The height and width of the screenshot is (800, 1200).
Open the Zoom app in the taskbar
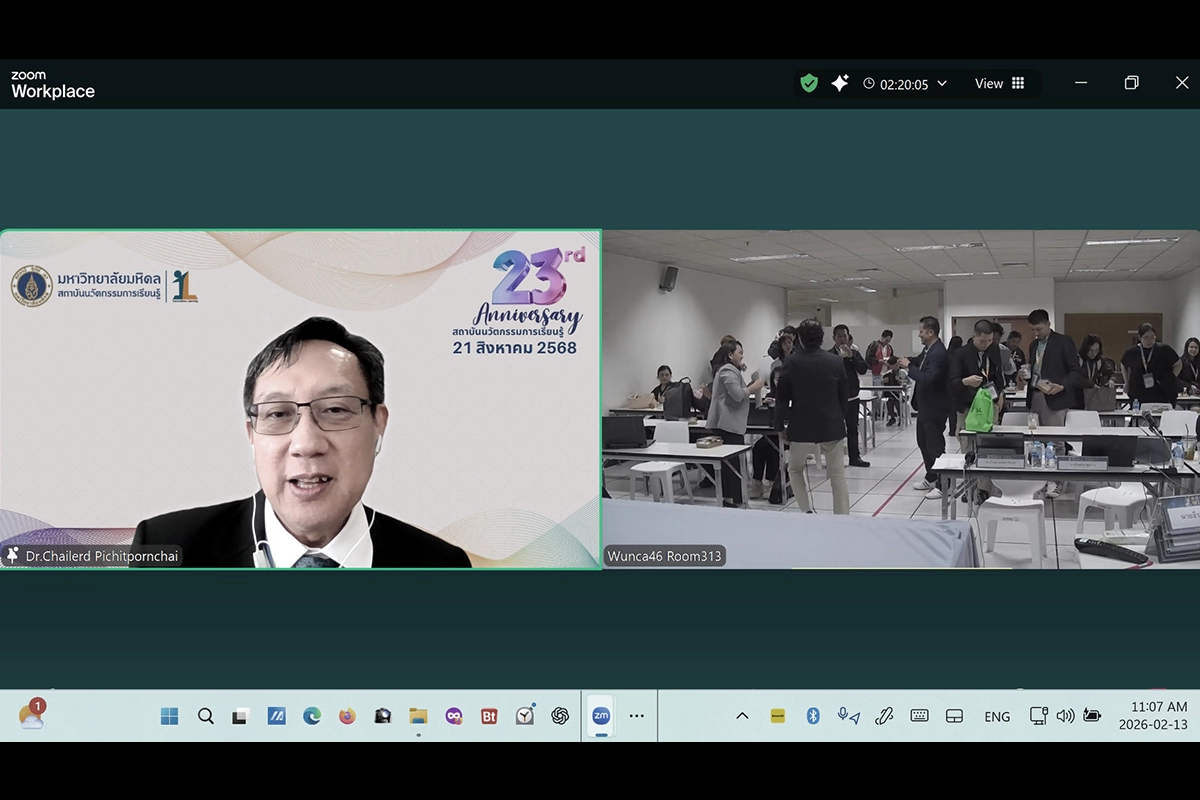(x=601, y=716)
